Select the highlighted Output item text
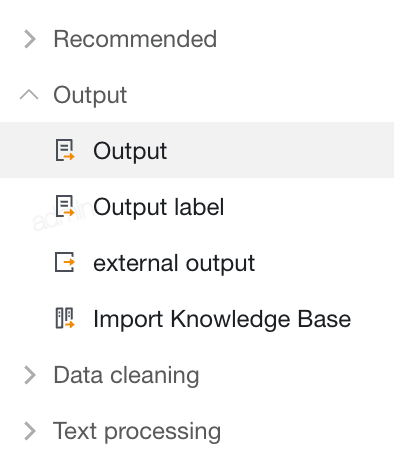The height and width of the screenshot is (450, 394). (130, 152)
